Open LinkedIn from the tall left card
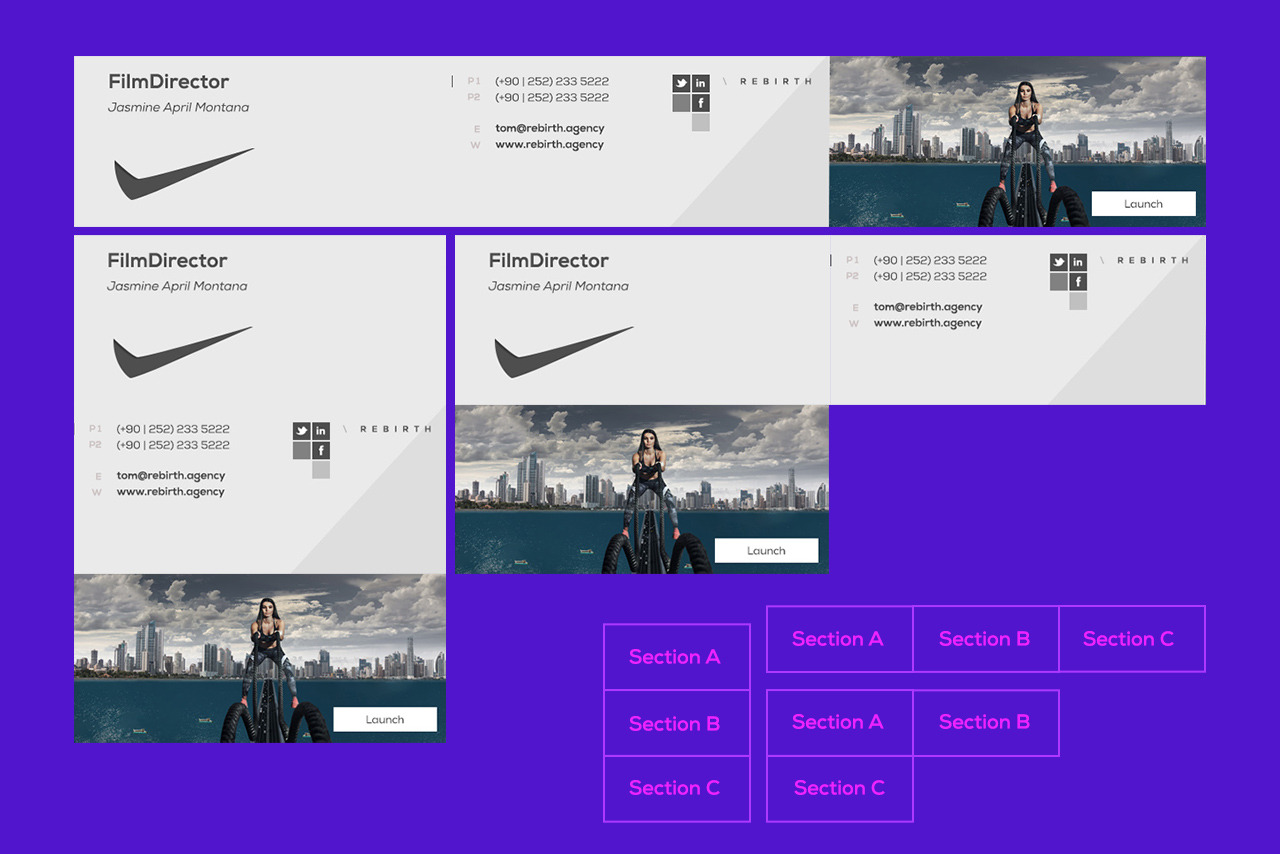Screen dimensions: 1280x854 click(x=320, y=431)
